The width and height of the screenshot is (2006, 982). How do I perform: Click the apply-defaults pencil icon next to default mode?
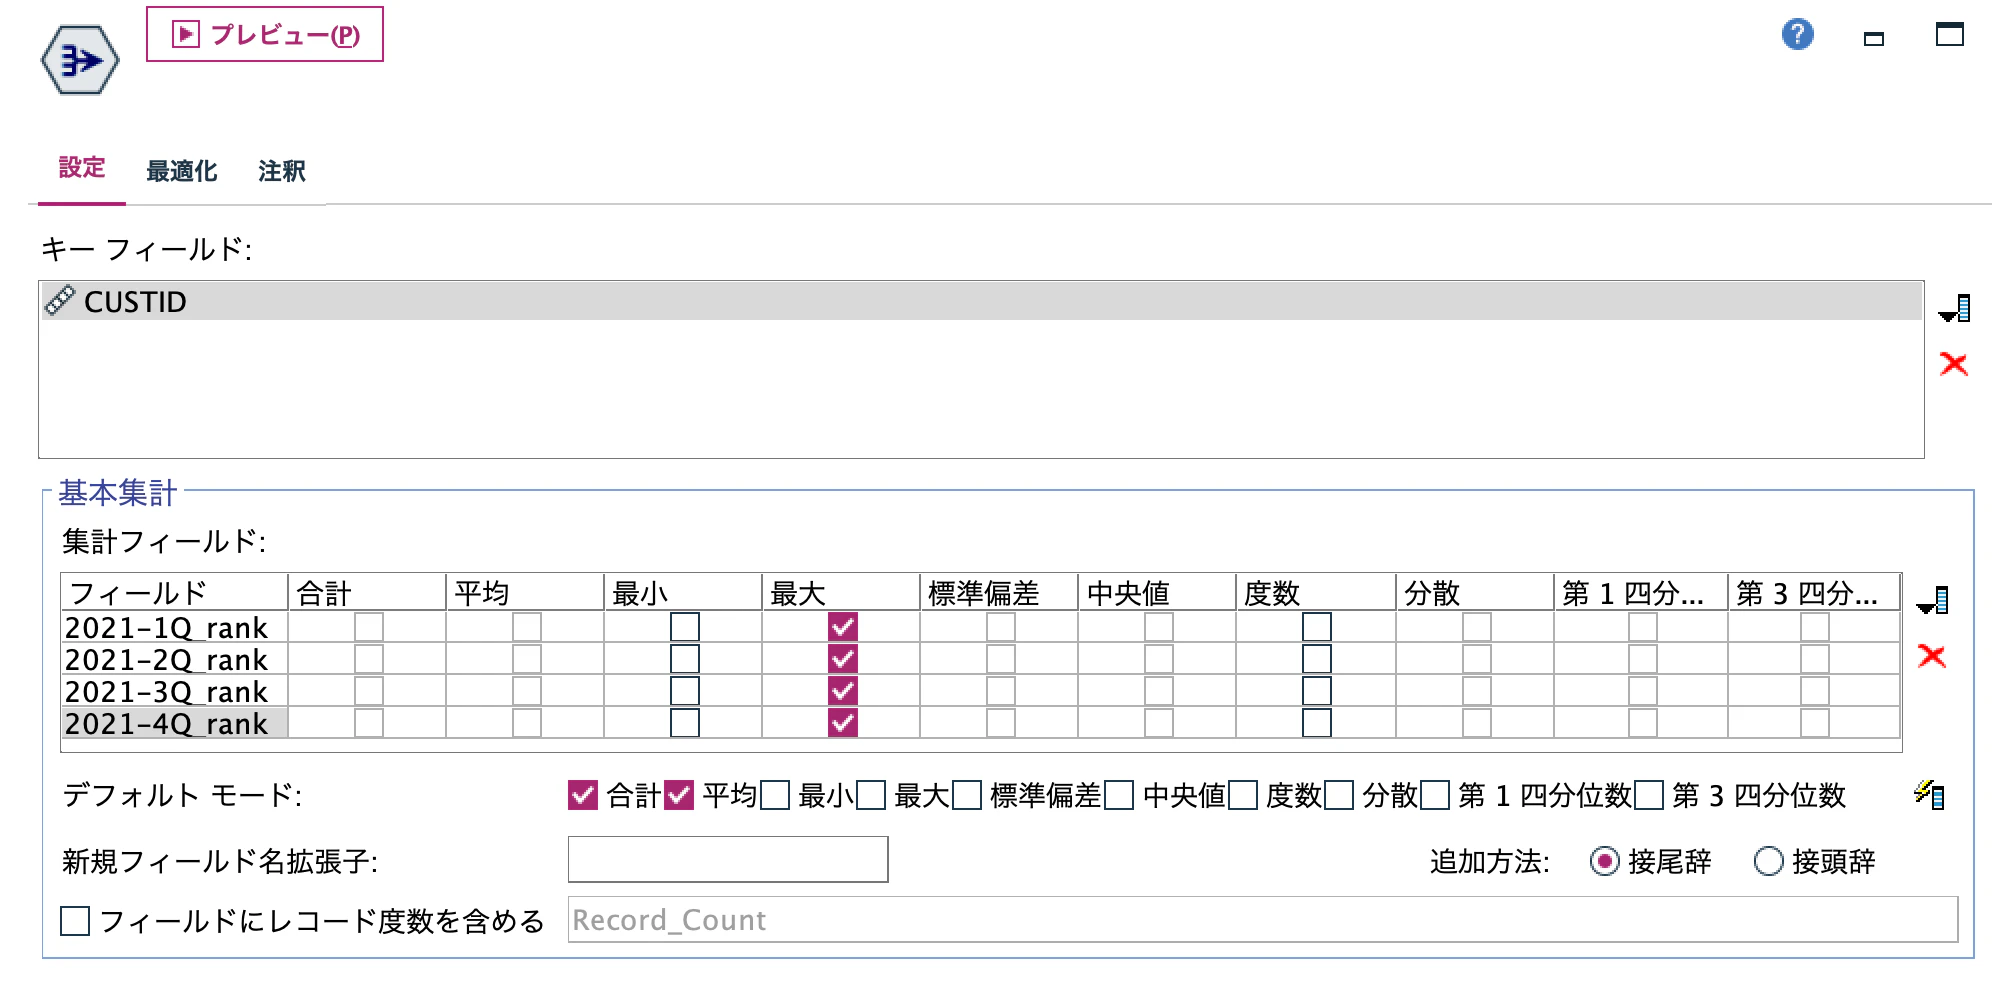pyautogui.click(x=1930, y=796)
